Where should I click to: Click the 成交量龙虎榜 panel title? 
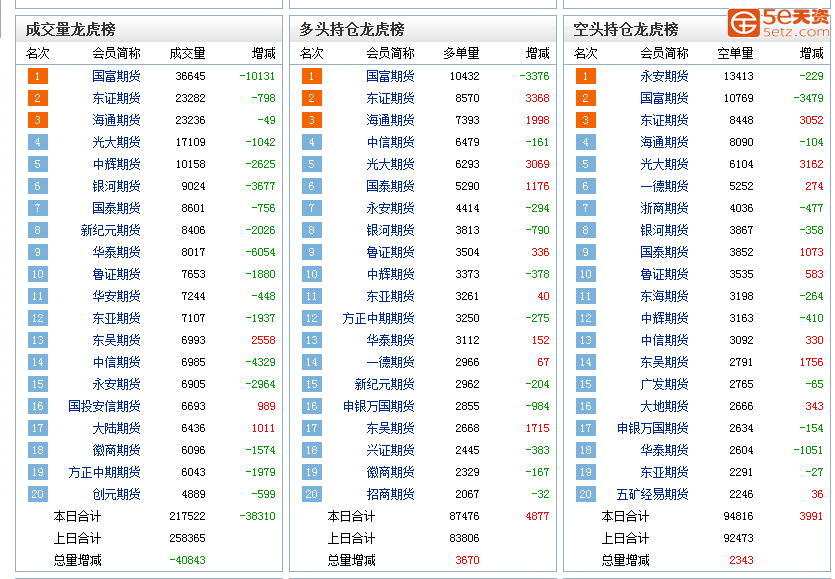(70, 29)
